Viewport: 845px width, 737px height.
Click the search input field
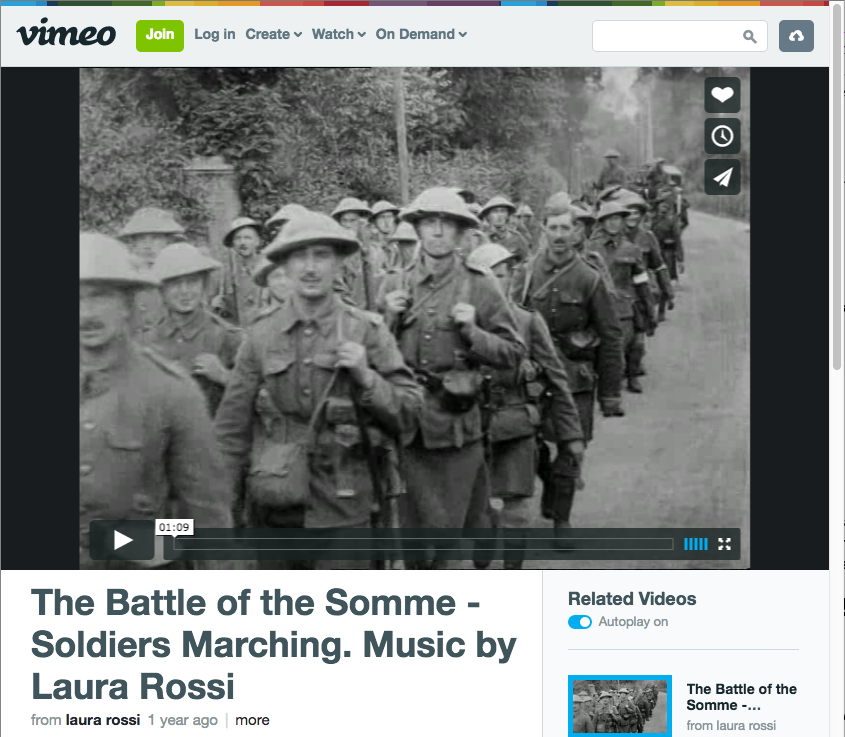(x=667, y=36)
